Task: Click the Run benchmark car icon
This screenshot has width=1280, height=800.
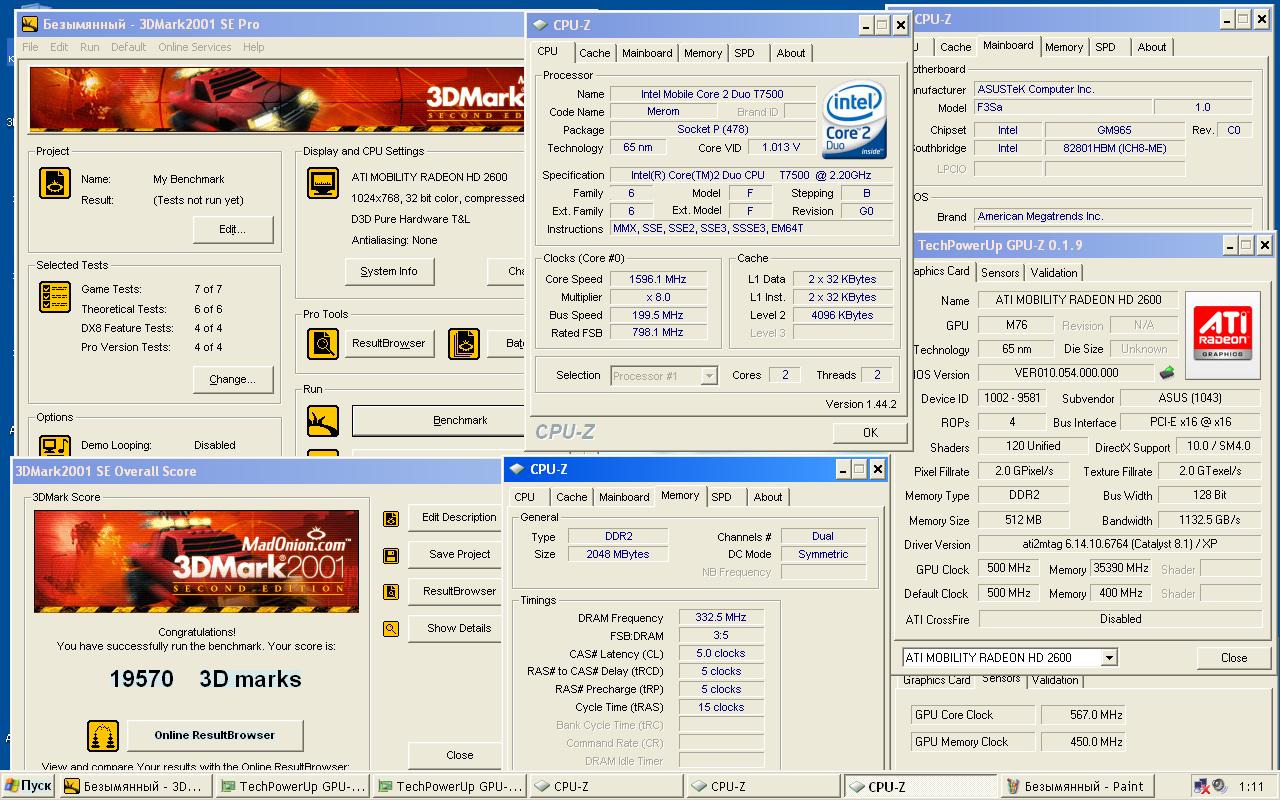Action: [x=323, y=421]
